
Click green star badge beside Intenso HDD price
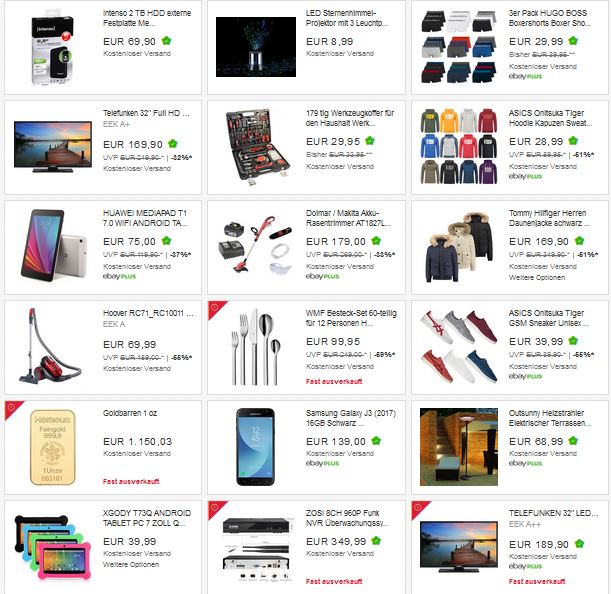[x=166, y=41]
